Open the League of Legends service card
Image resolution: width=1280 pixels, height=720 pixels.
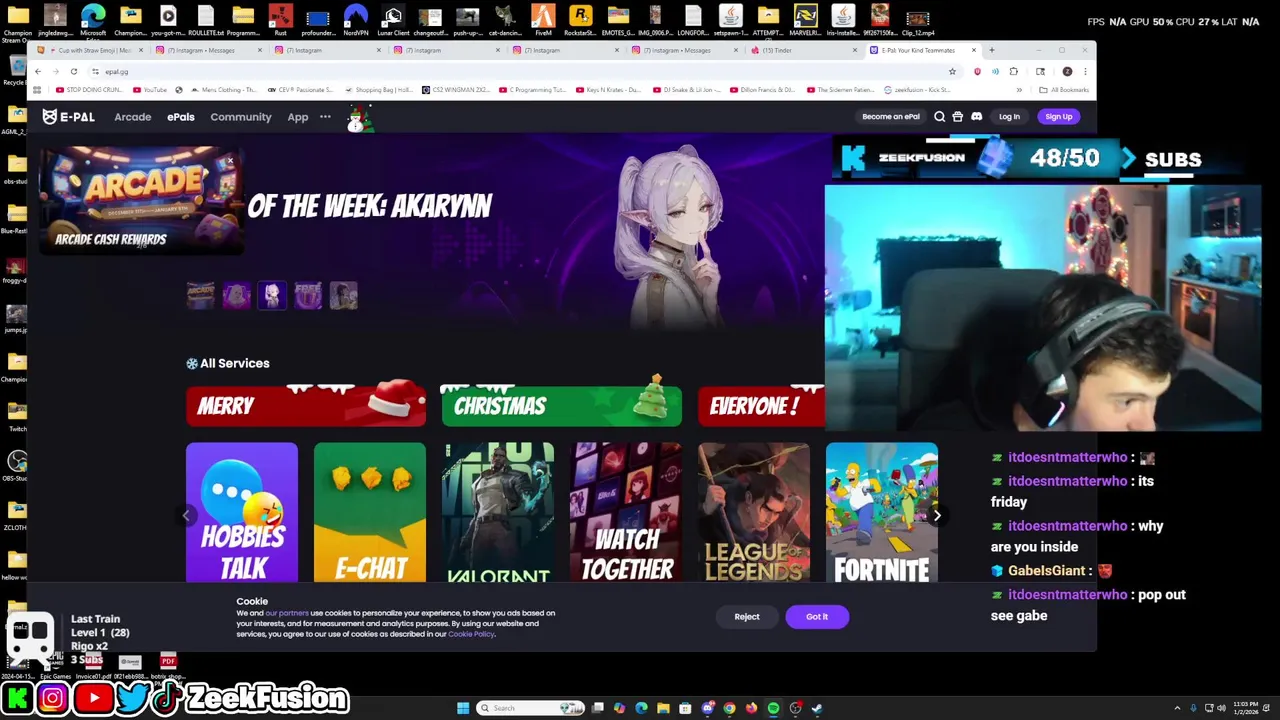pos(754,512)
